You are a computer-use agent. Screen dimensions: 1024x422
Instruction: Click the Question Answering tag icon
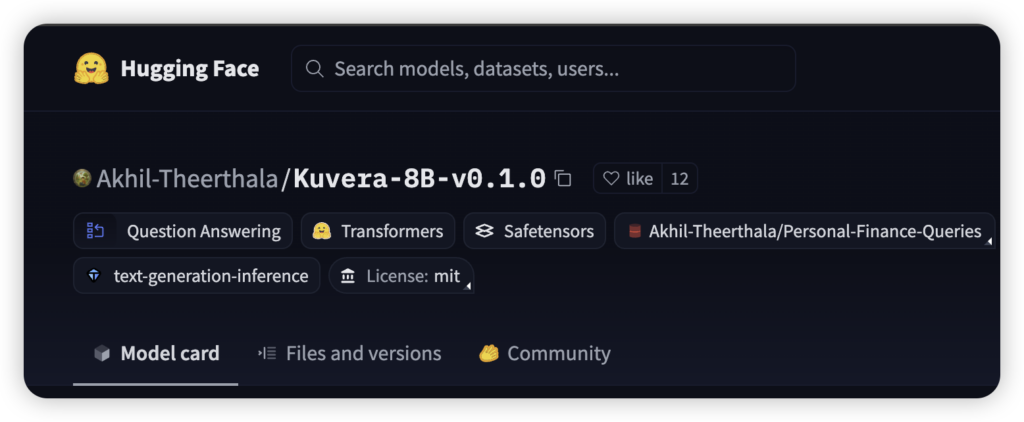coord(95,231)
